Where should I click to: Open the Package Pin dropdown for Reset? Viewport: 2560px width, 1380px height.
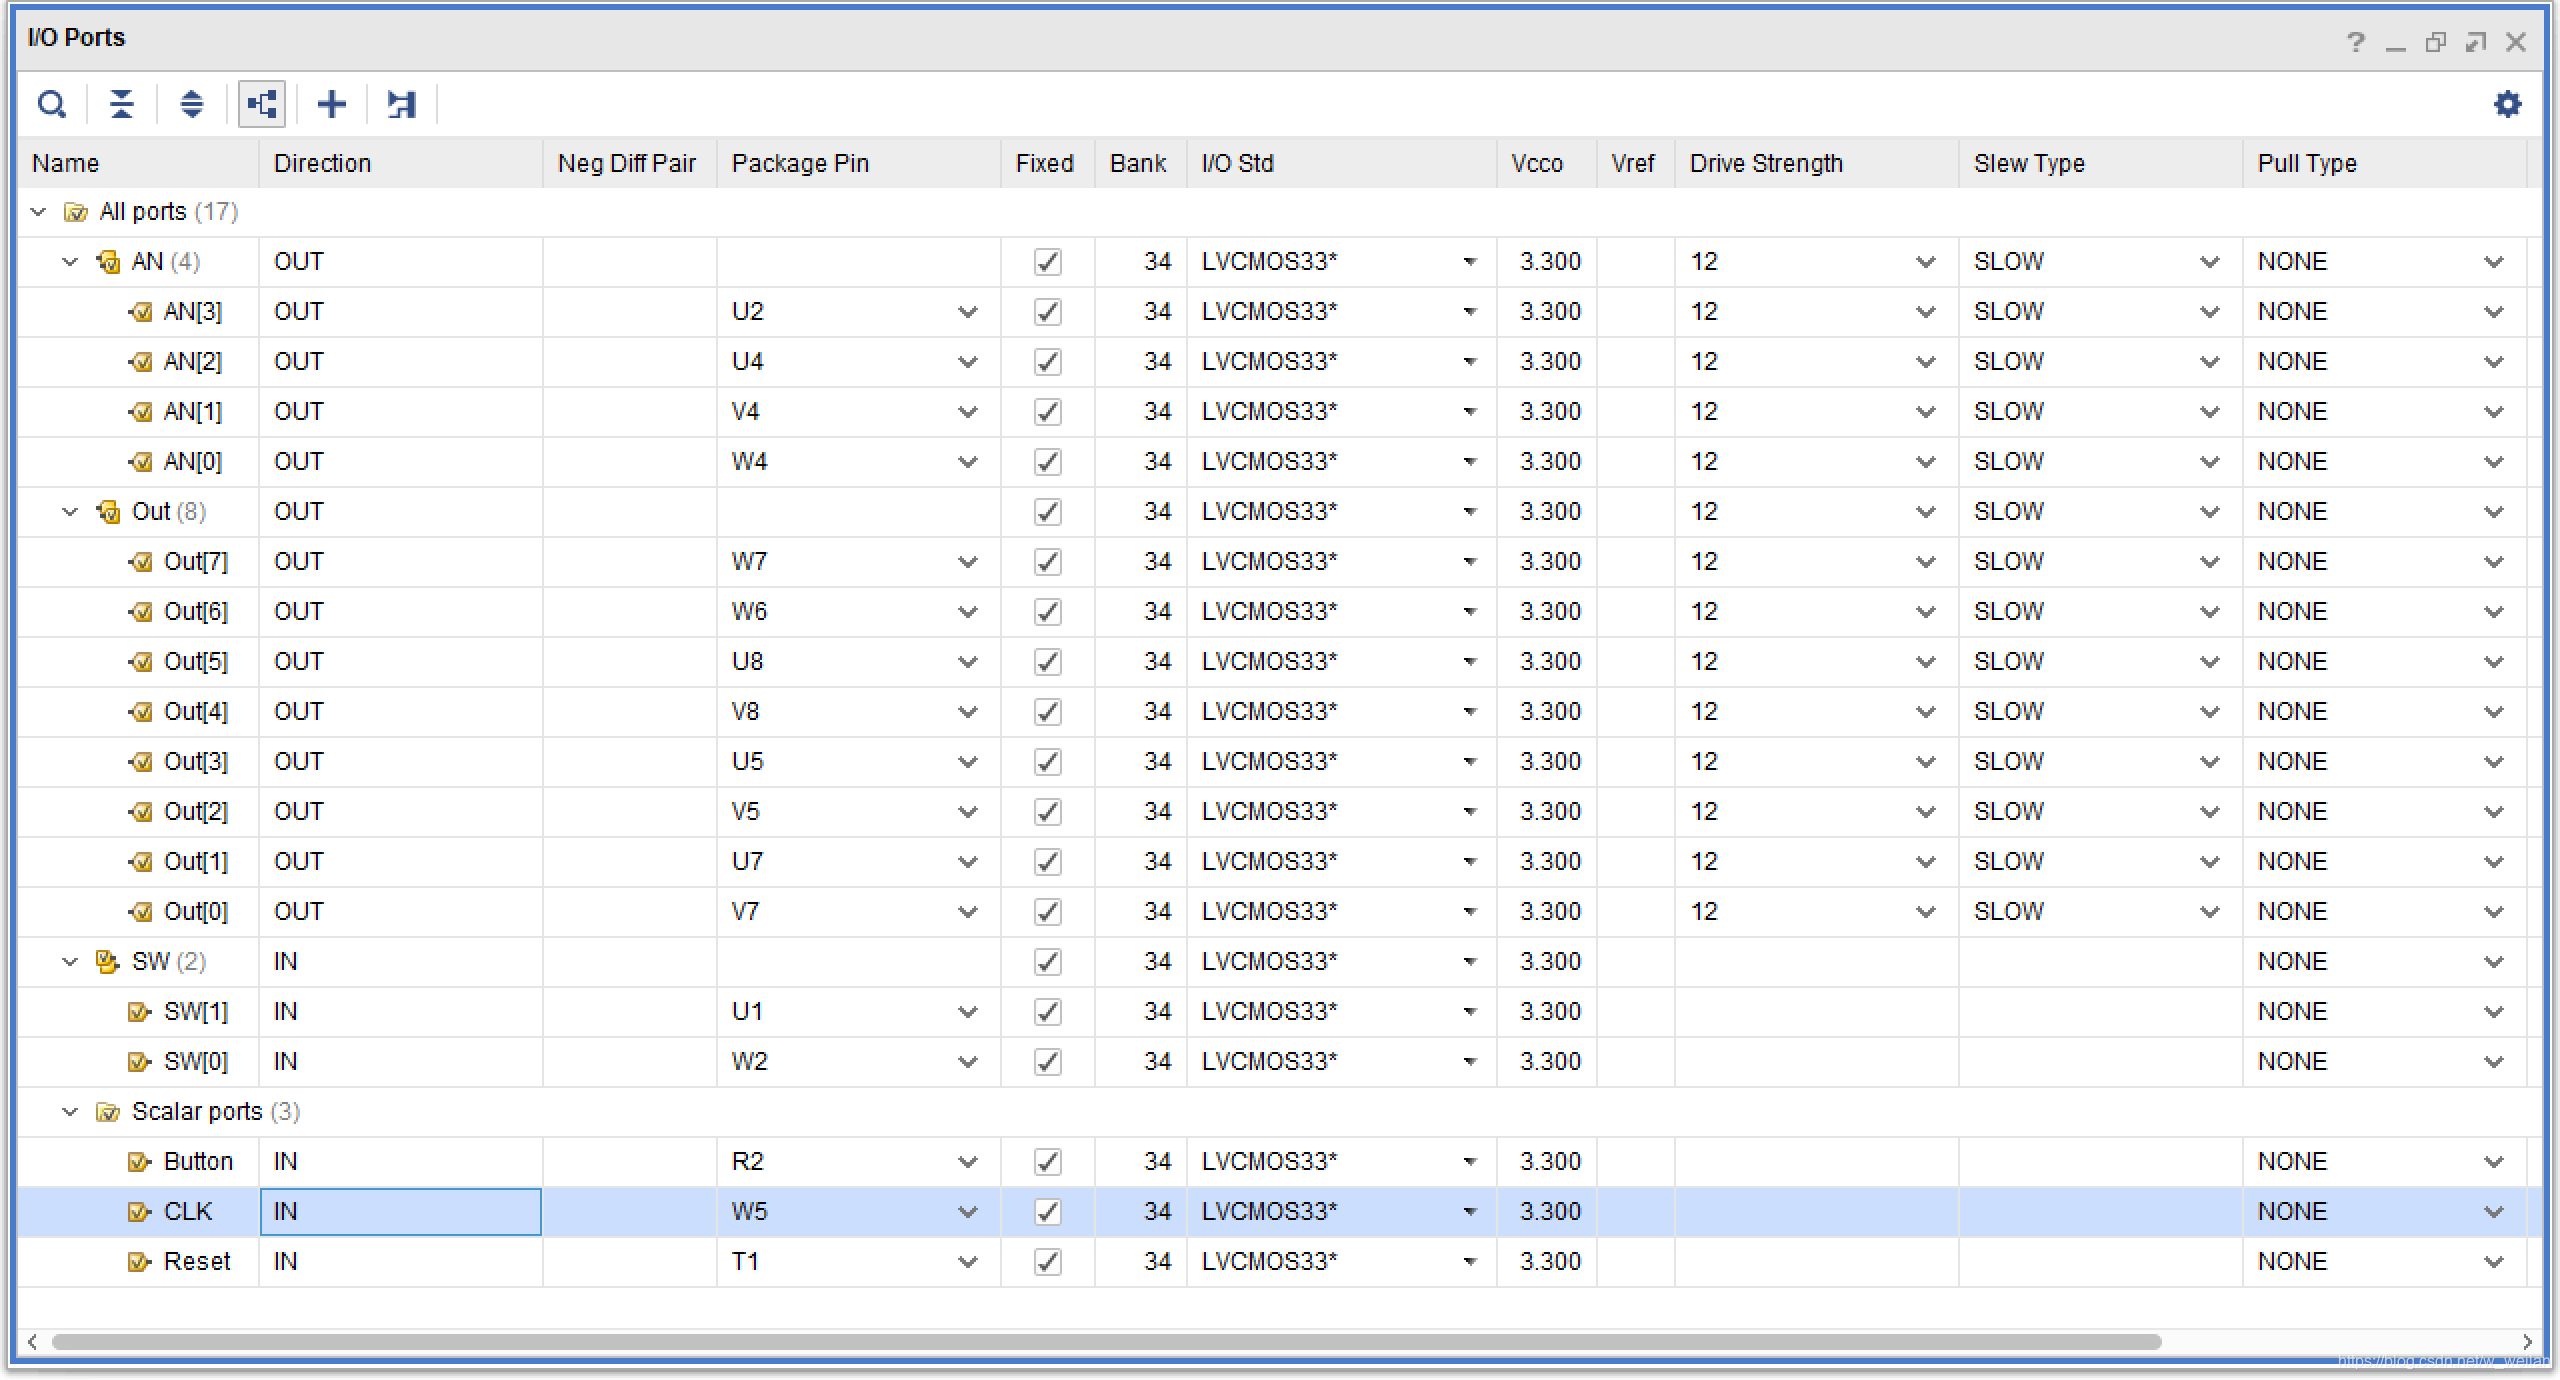tap(967, 1262)
